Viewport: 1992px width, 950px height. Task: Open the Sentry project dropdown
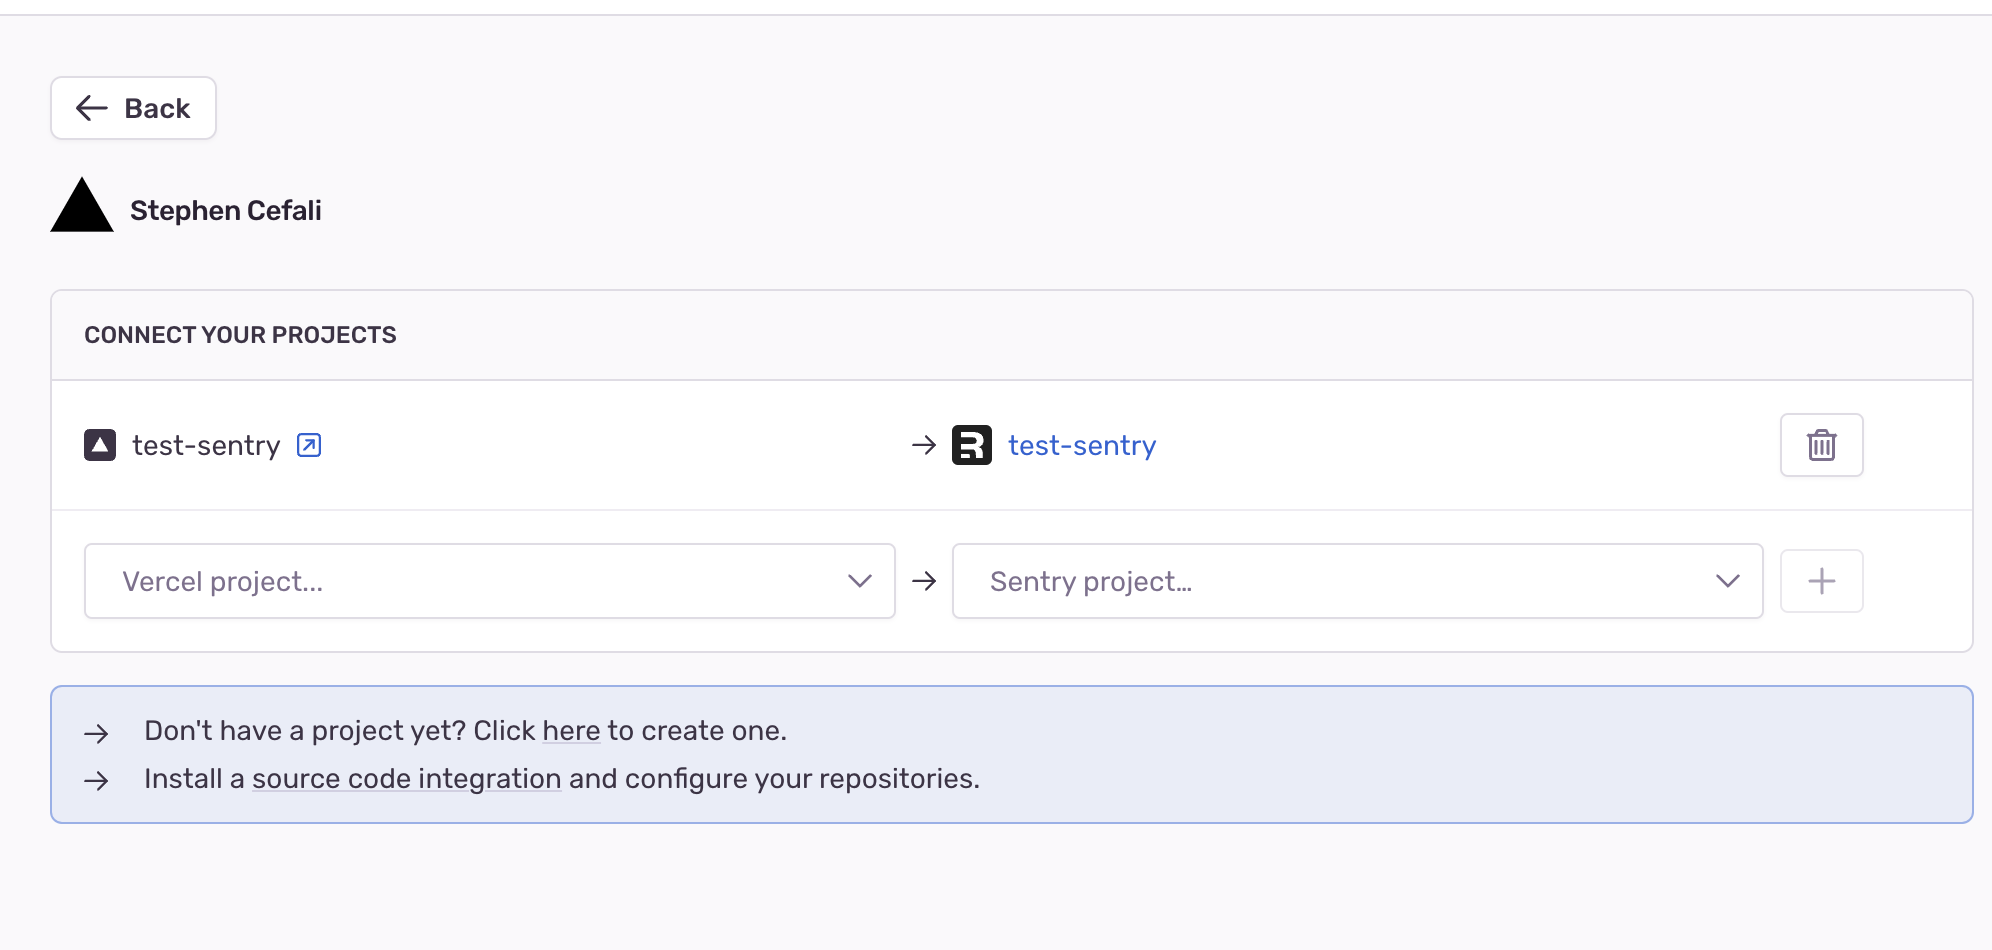[1356, 580]
